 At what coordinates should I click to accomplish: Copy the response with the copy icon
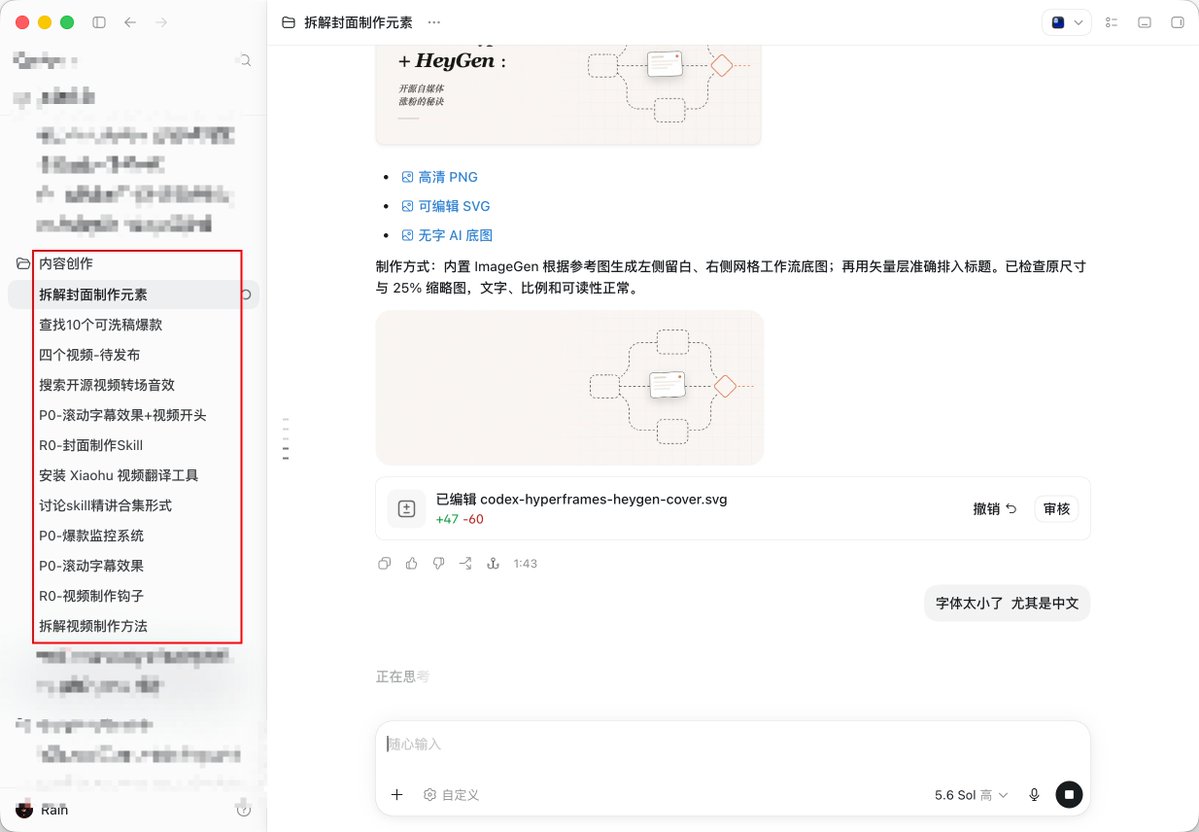click(385, 564)
